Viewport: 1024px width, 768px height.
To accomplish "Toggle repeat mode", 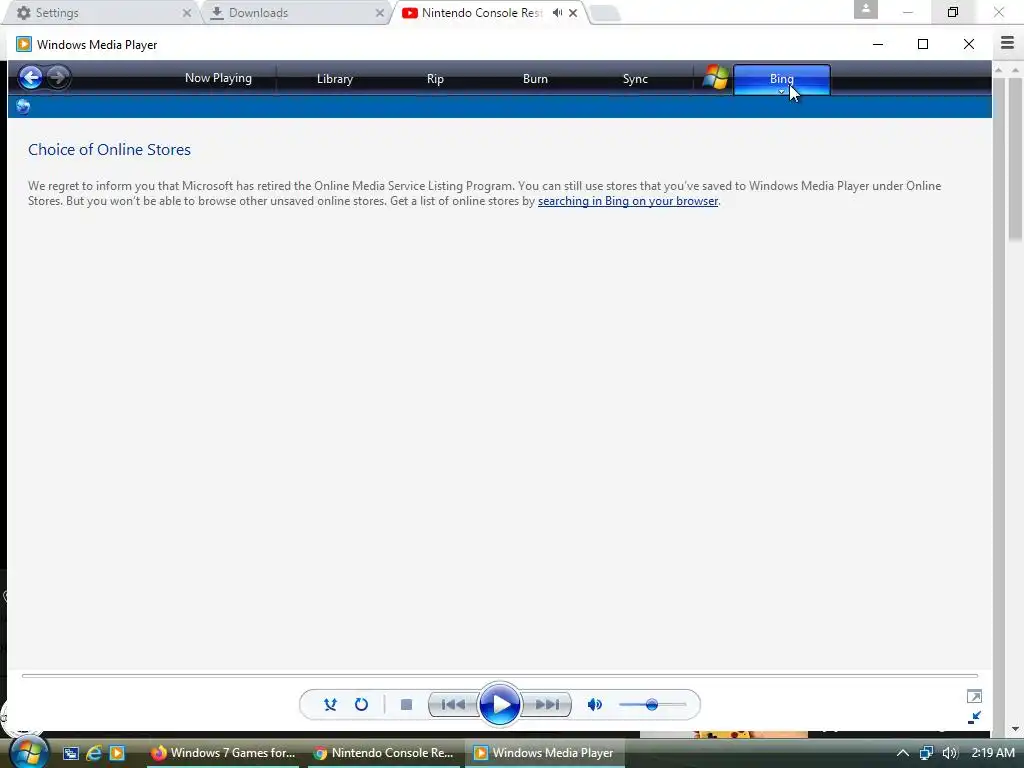I will click(361, 705).
